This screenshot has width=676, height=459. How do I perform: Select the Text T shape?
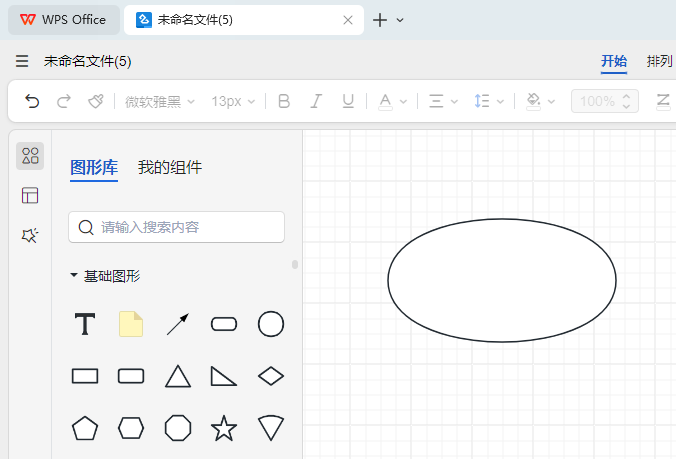click(x=85, y=324)
